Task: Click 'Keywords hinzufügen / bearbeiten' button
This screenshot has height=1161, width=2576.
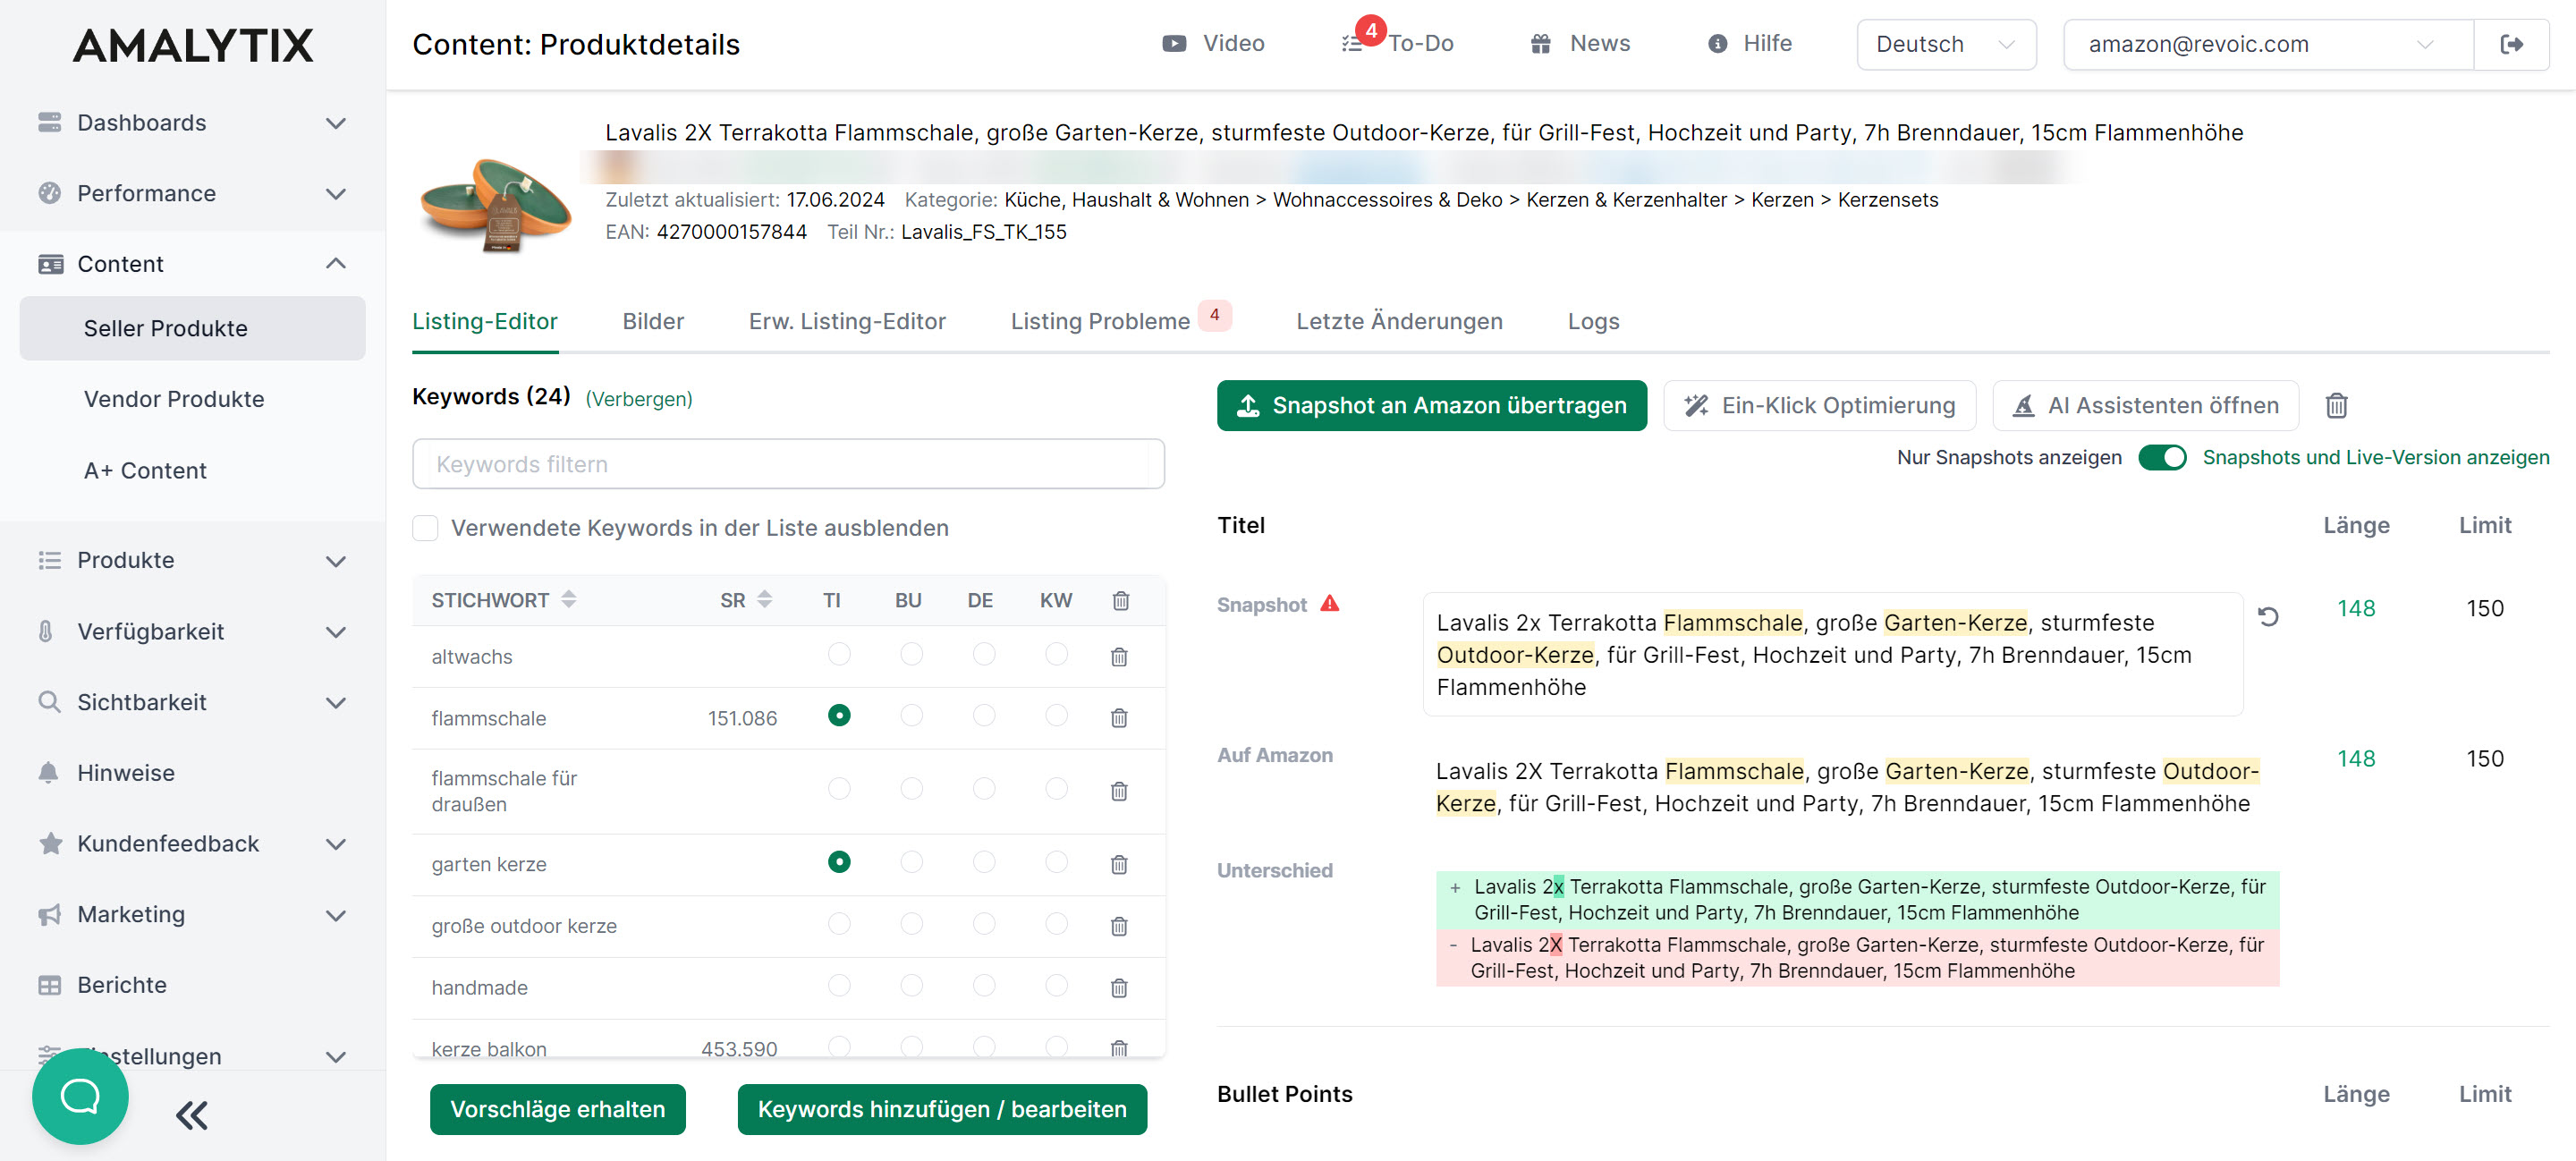Action: pyautogui.click(x=941, y=1108)
